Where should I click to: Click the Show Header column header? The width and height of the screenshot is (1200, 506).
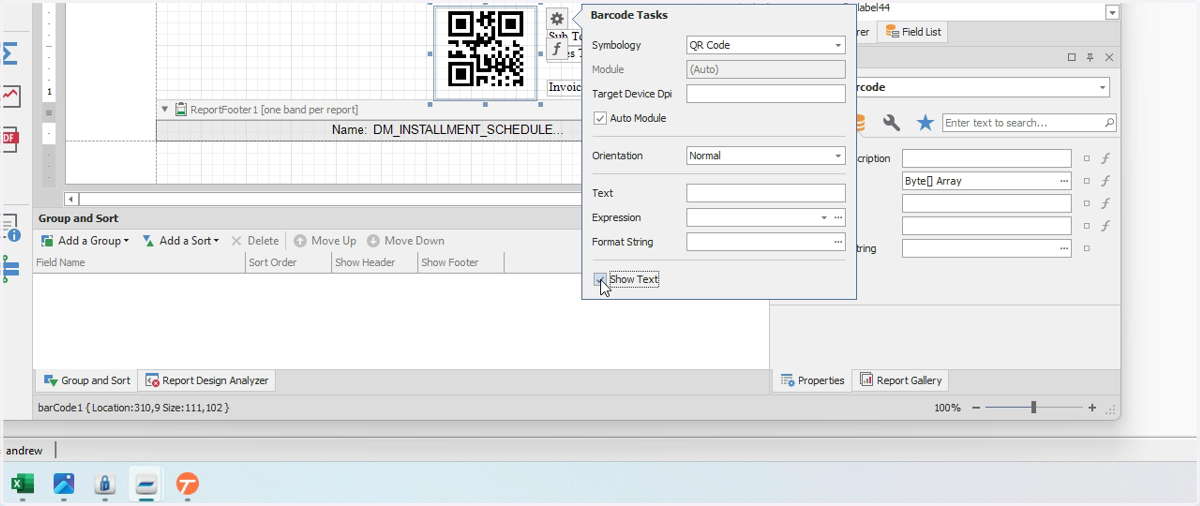pos(374,262)
